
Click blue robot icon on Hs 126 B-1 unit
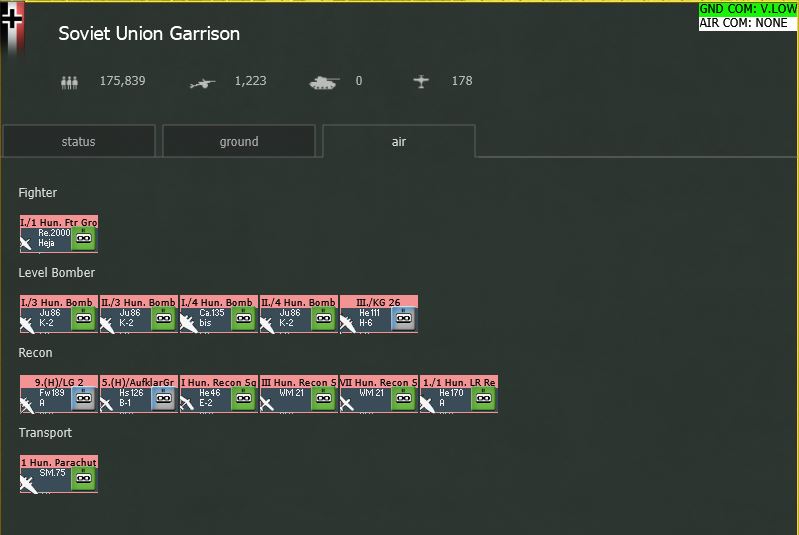[x=163, y=398]
